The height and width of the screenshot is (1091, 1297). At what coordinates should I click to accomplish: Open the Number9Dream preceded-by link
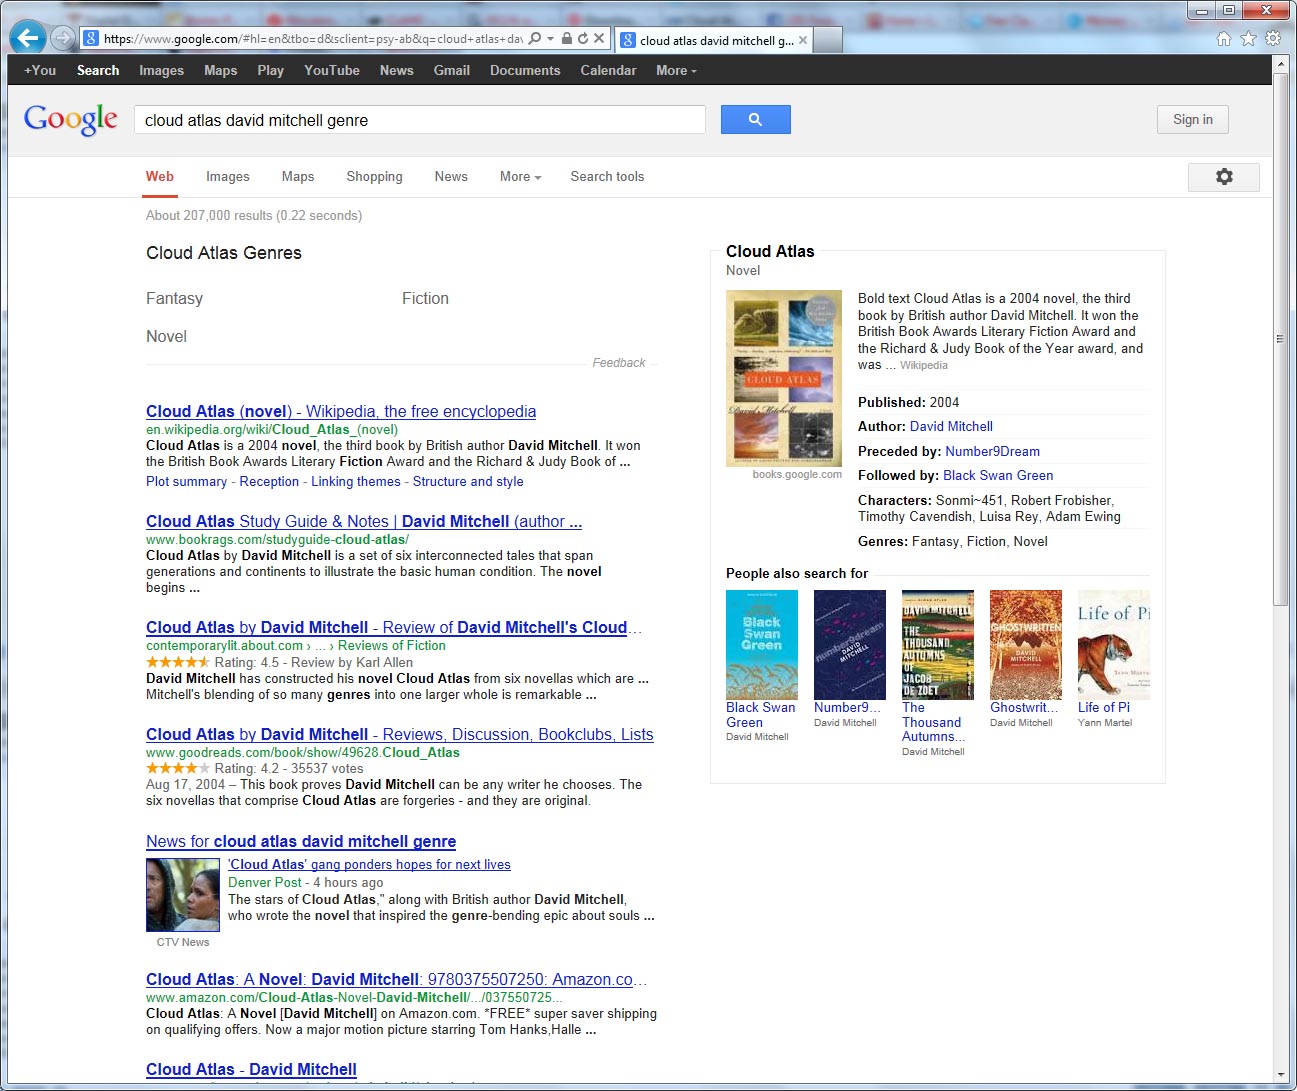[x=992, y=452]
